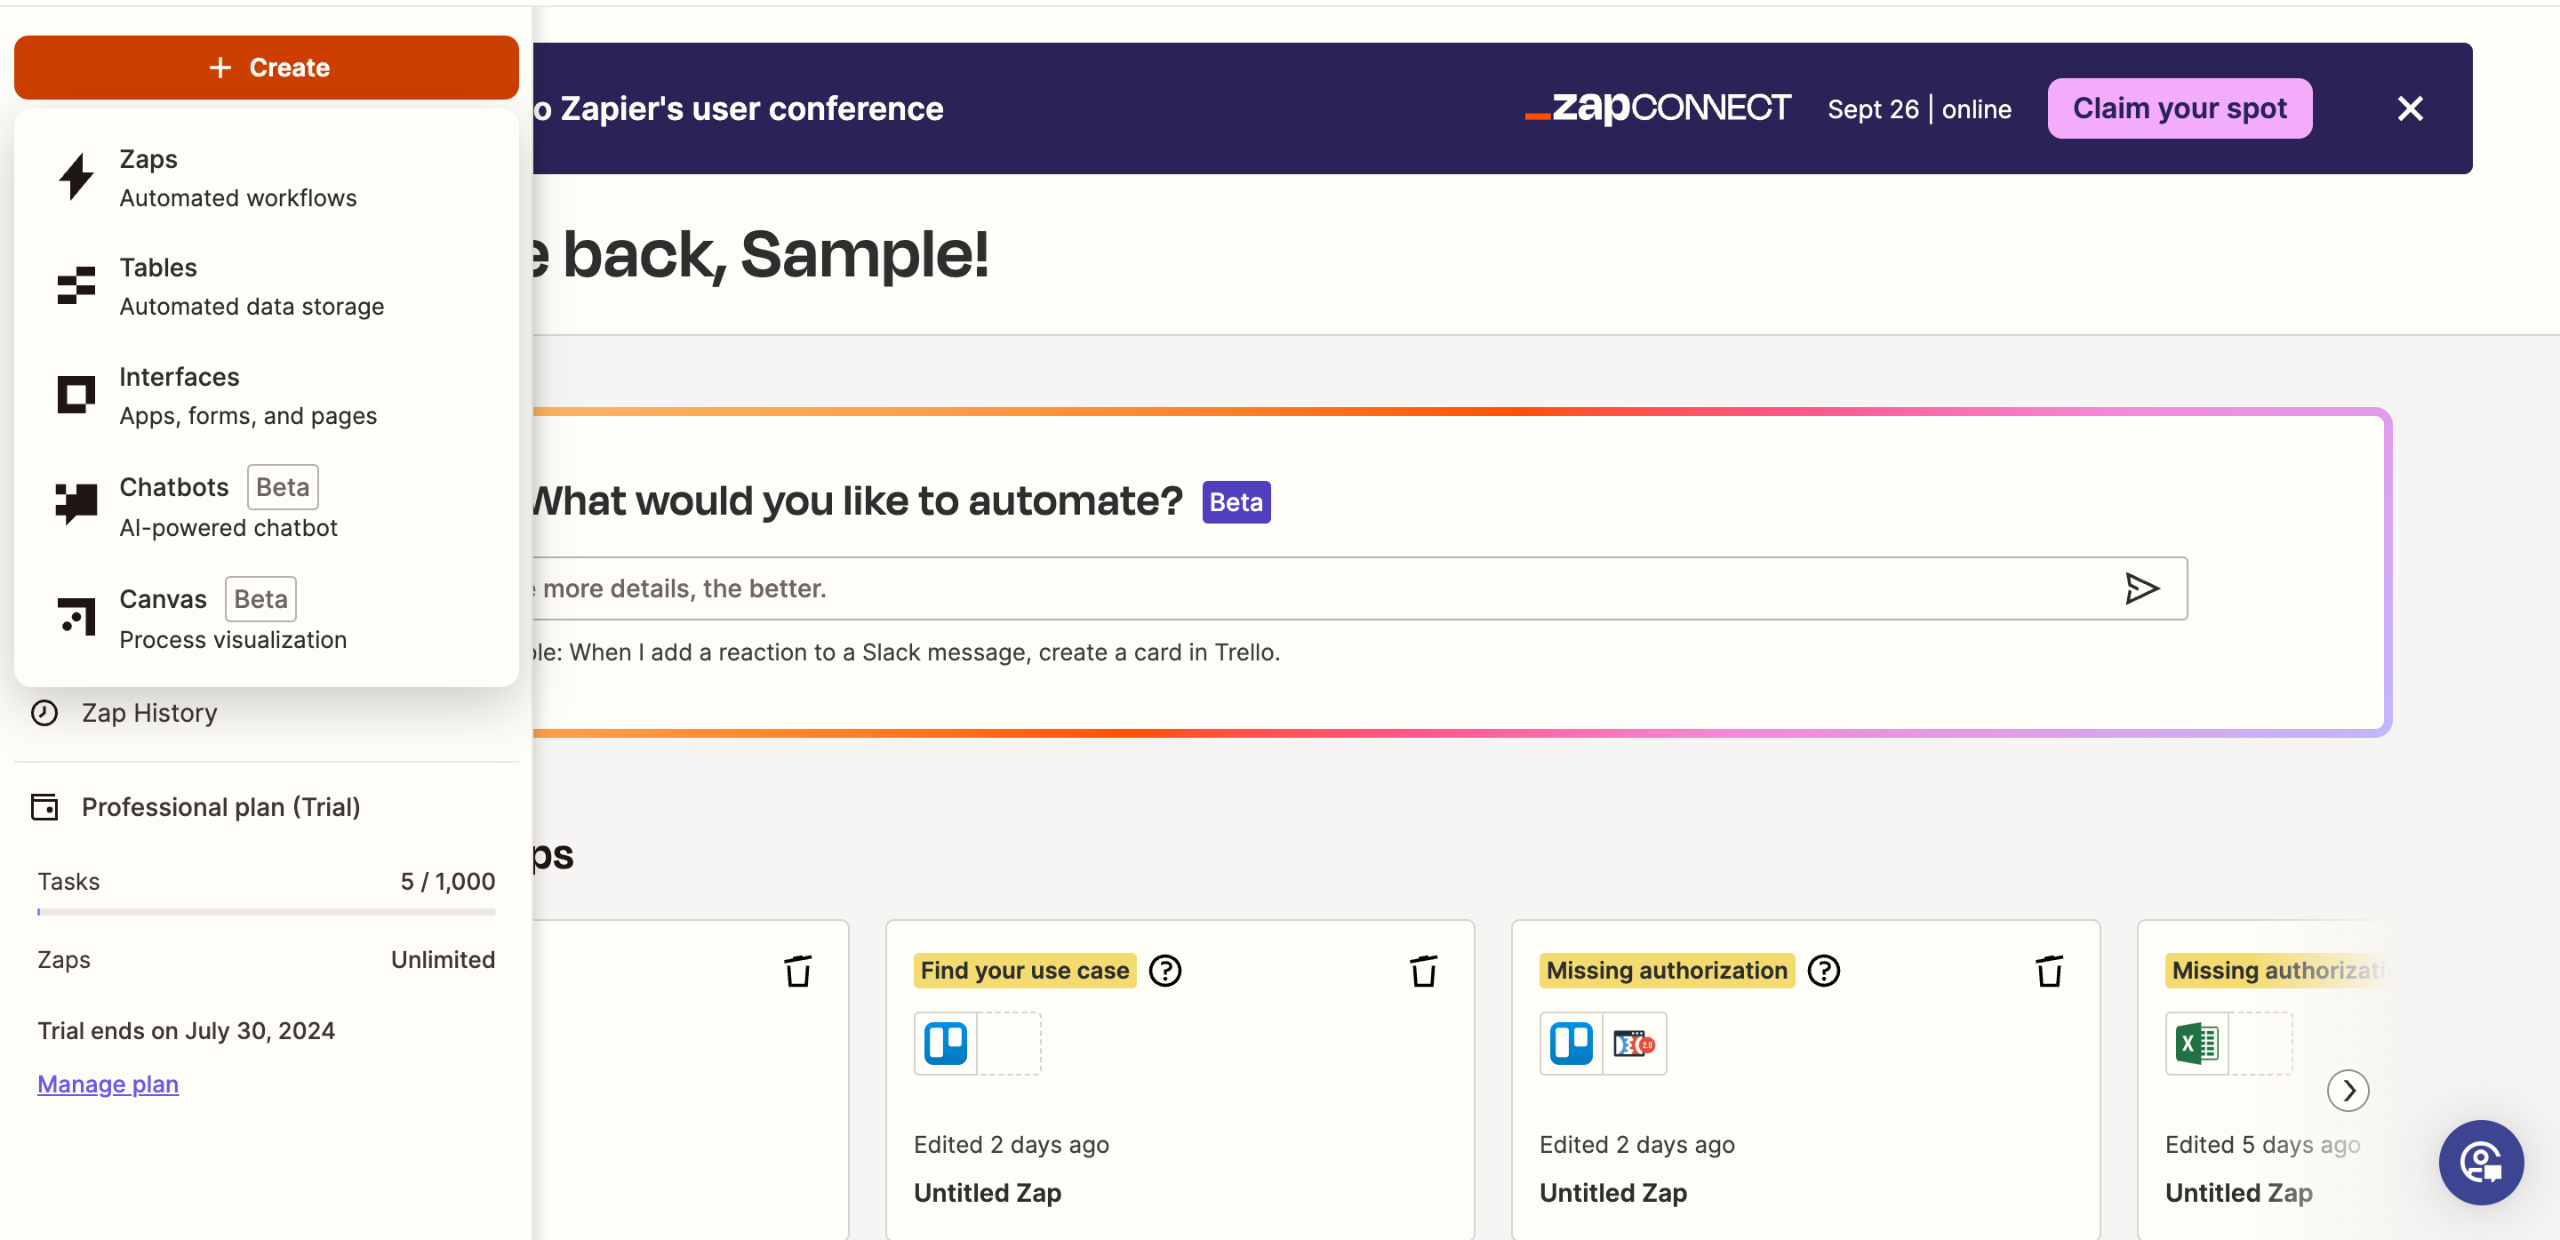Click the send arrow icon
Image resolution: width=2560 pixels, height=1240 pixels.
coord(2141,589)
